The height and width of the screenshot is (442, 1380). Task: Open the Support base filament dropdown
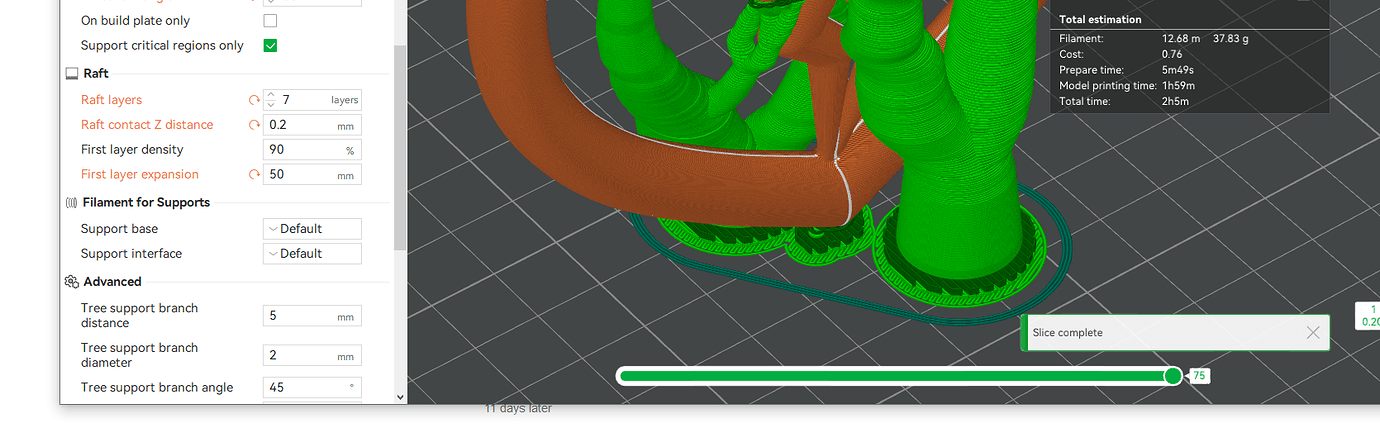[x=312, y=229]
